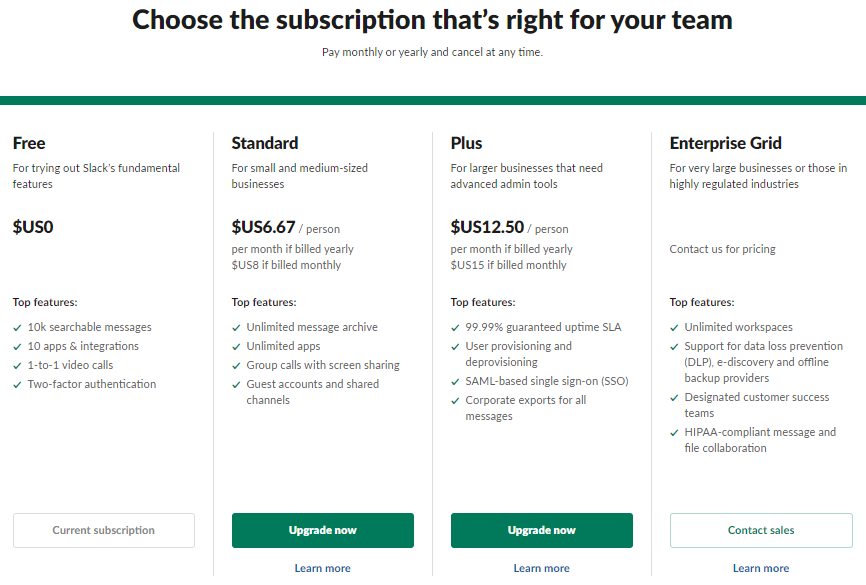Click checkmark next to Two-factor authentication
This screenshot has height=585, width=866.
(x=17, y=384)
